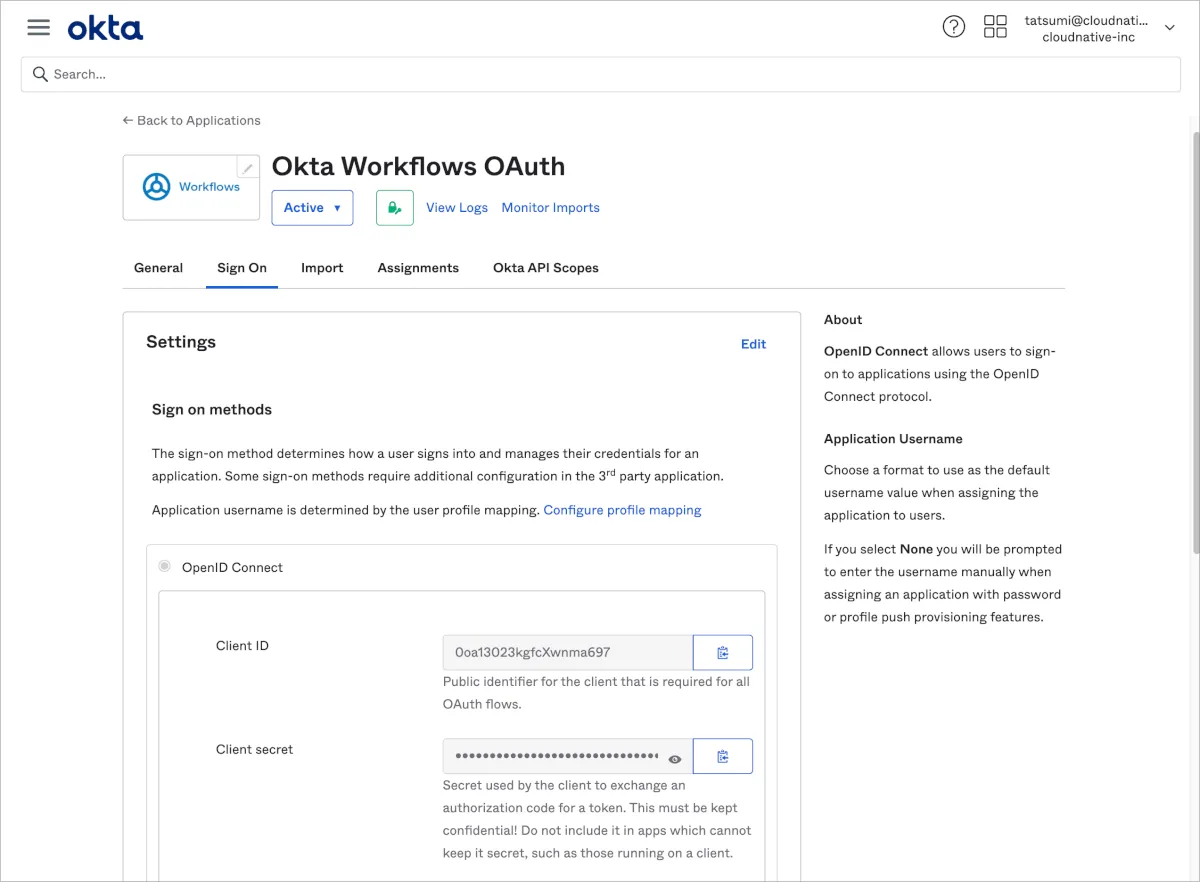Open the apps grid launcher
The image size is (1200, 882).
click(x=995, y=27)
